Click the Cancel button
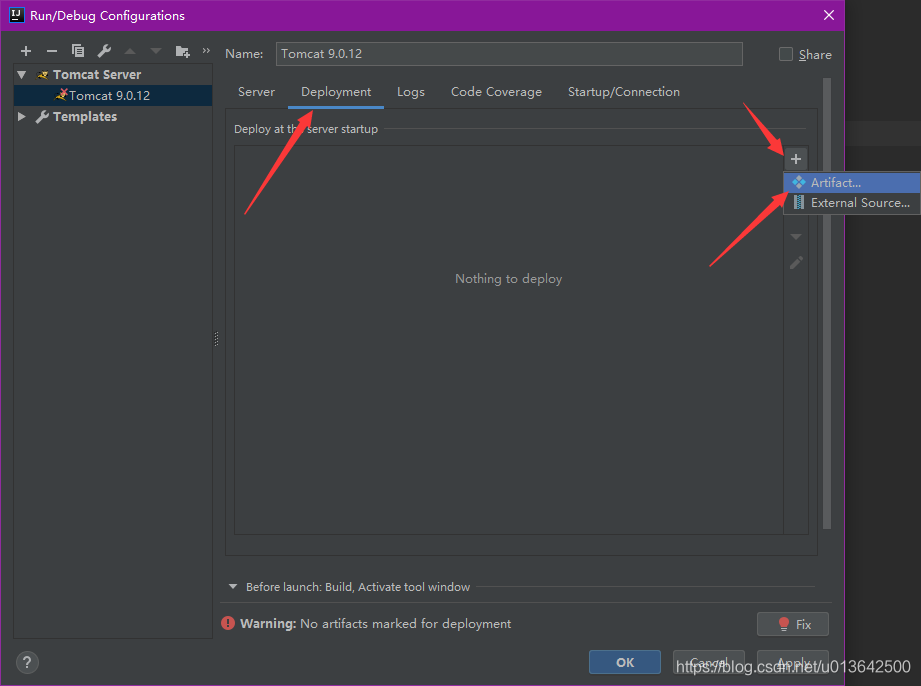 click(x=709, y=663)
